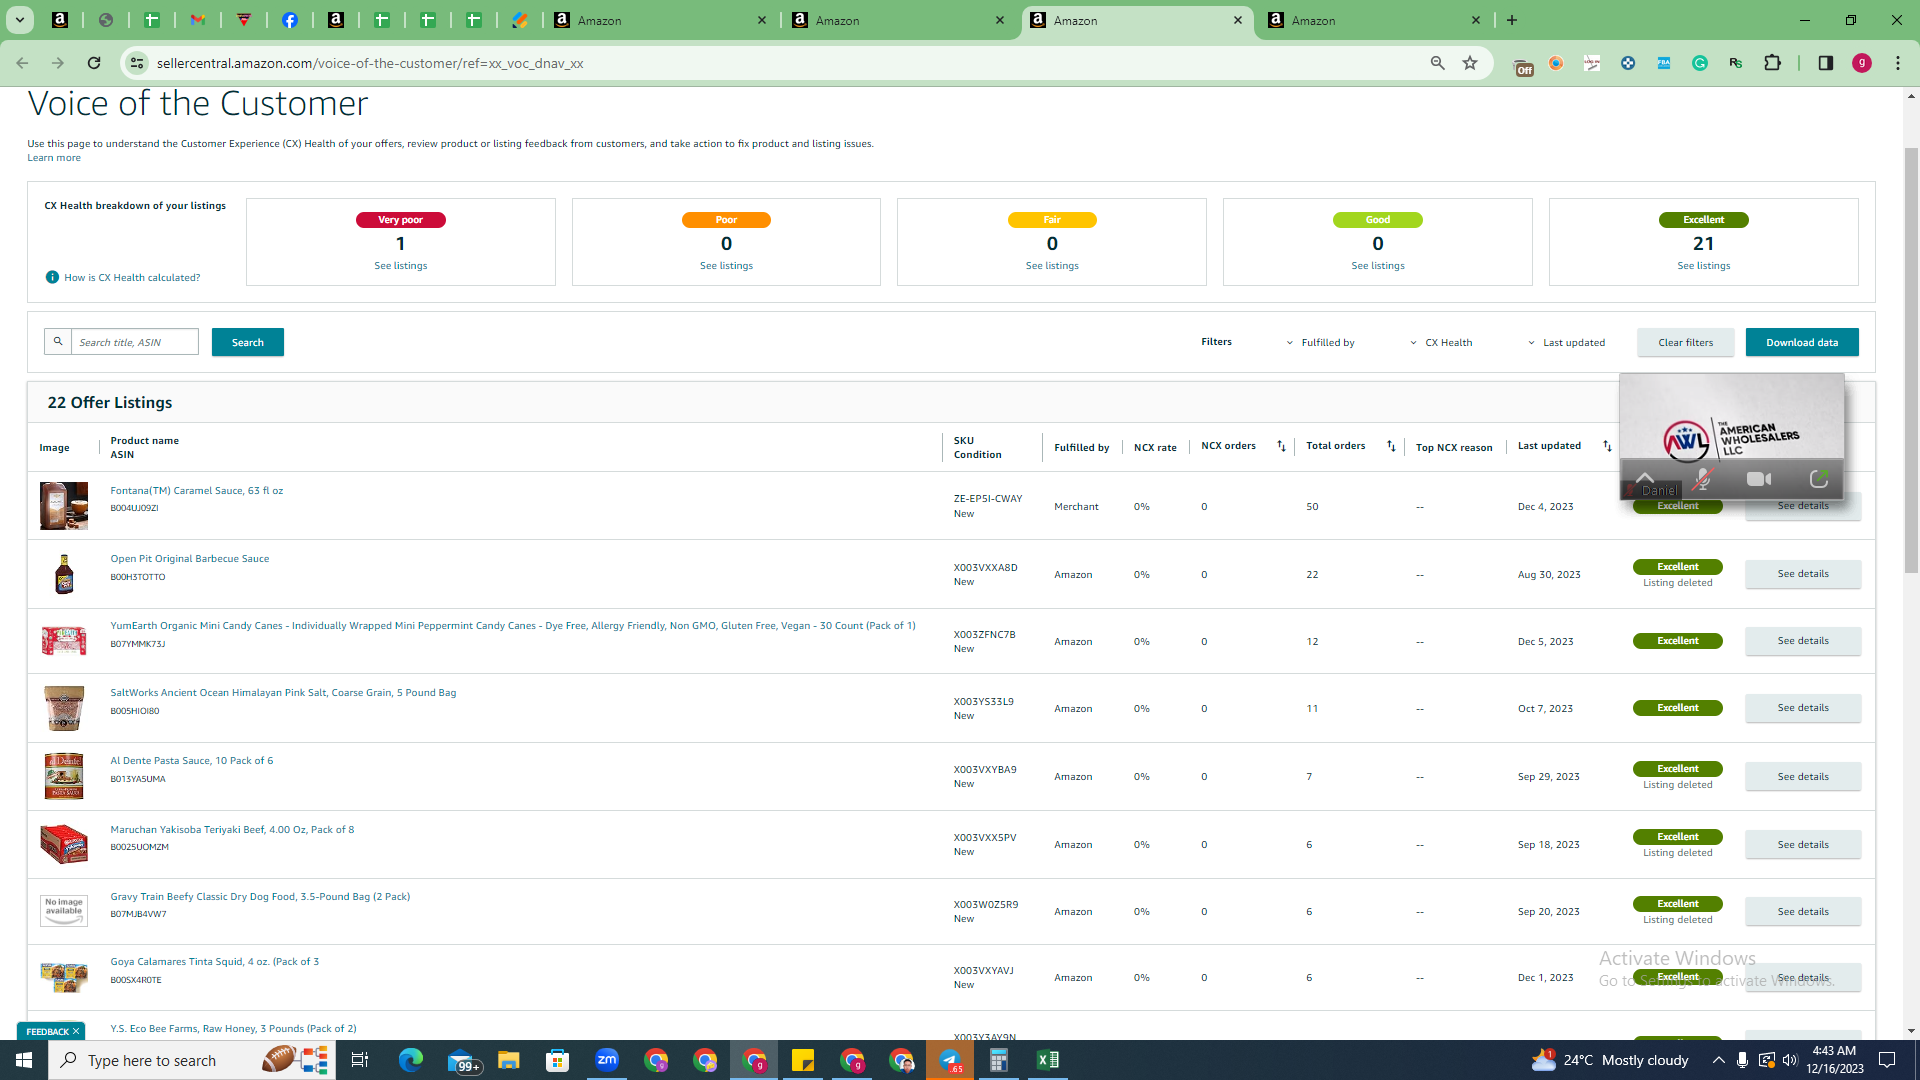Open the Chrome Extensions puzzle menu
This screenshot has height=1080, width=1920.
point(1773,63)
